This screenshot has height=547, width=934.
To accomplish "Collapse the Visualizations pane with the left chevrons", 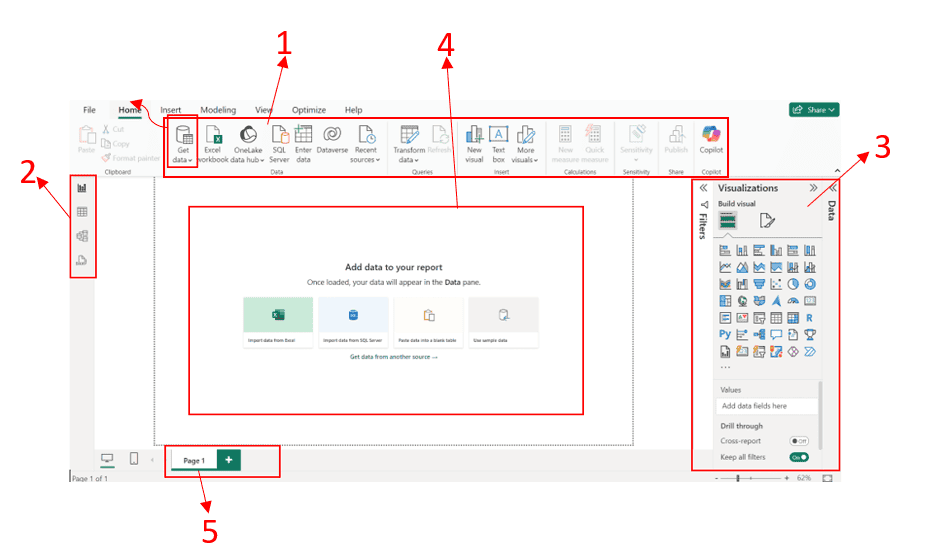I will [703, 188].
